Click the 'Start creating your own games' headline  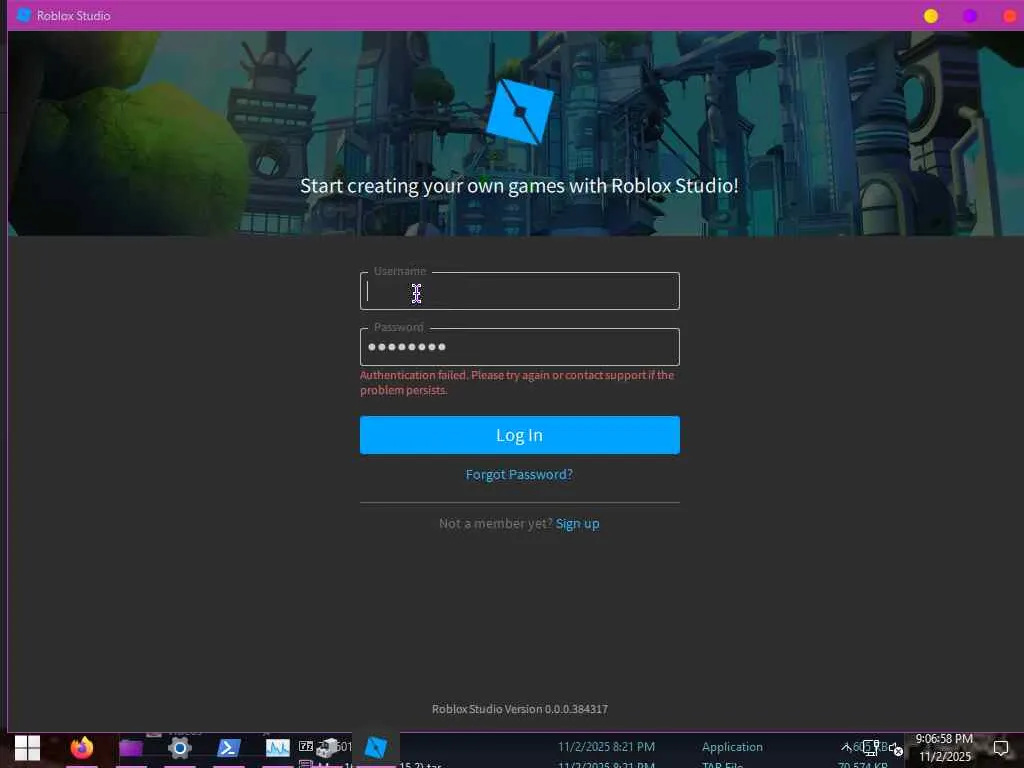pos(519,186)
